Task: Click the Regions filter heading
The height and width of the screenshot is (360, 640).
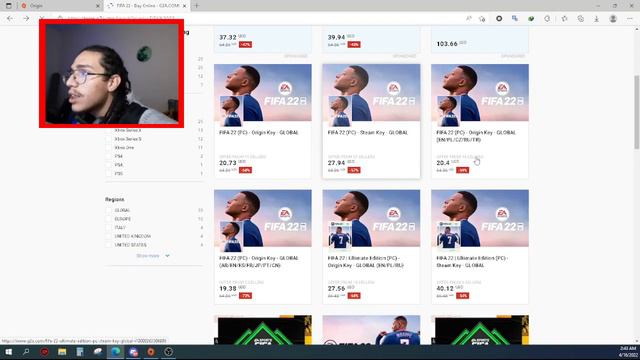Action: pyautogui.click(x=115, y=200)
